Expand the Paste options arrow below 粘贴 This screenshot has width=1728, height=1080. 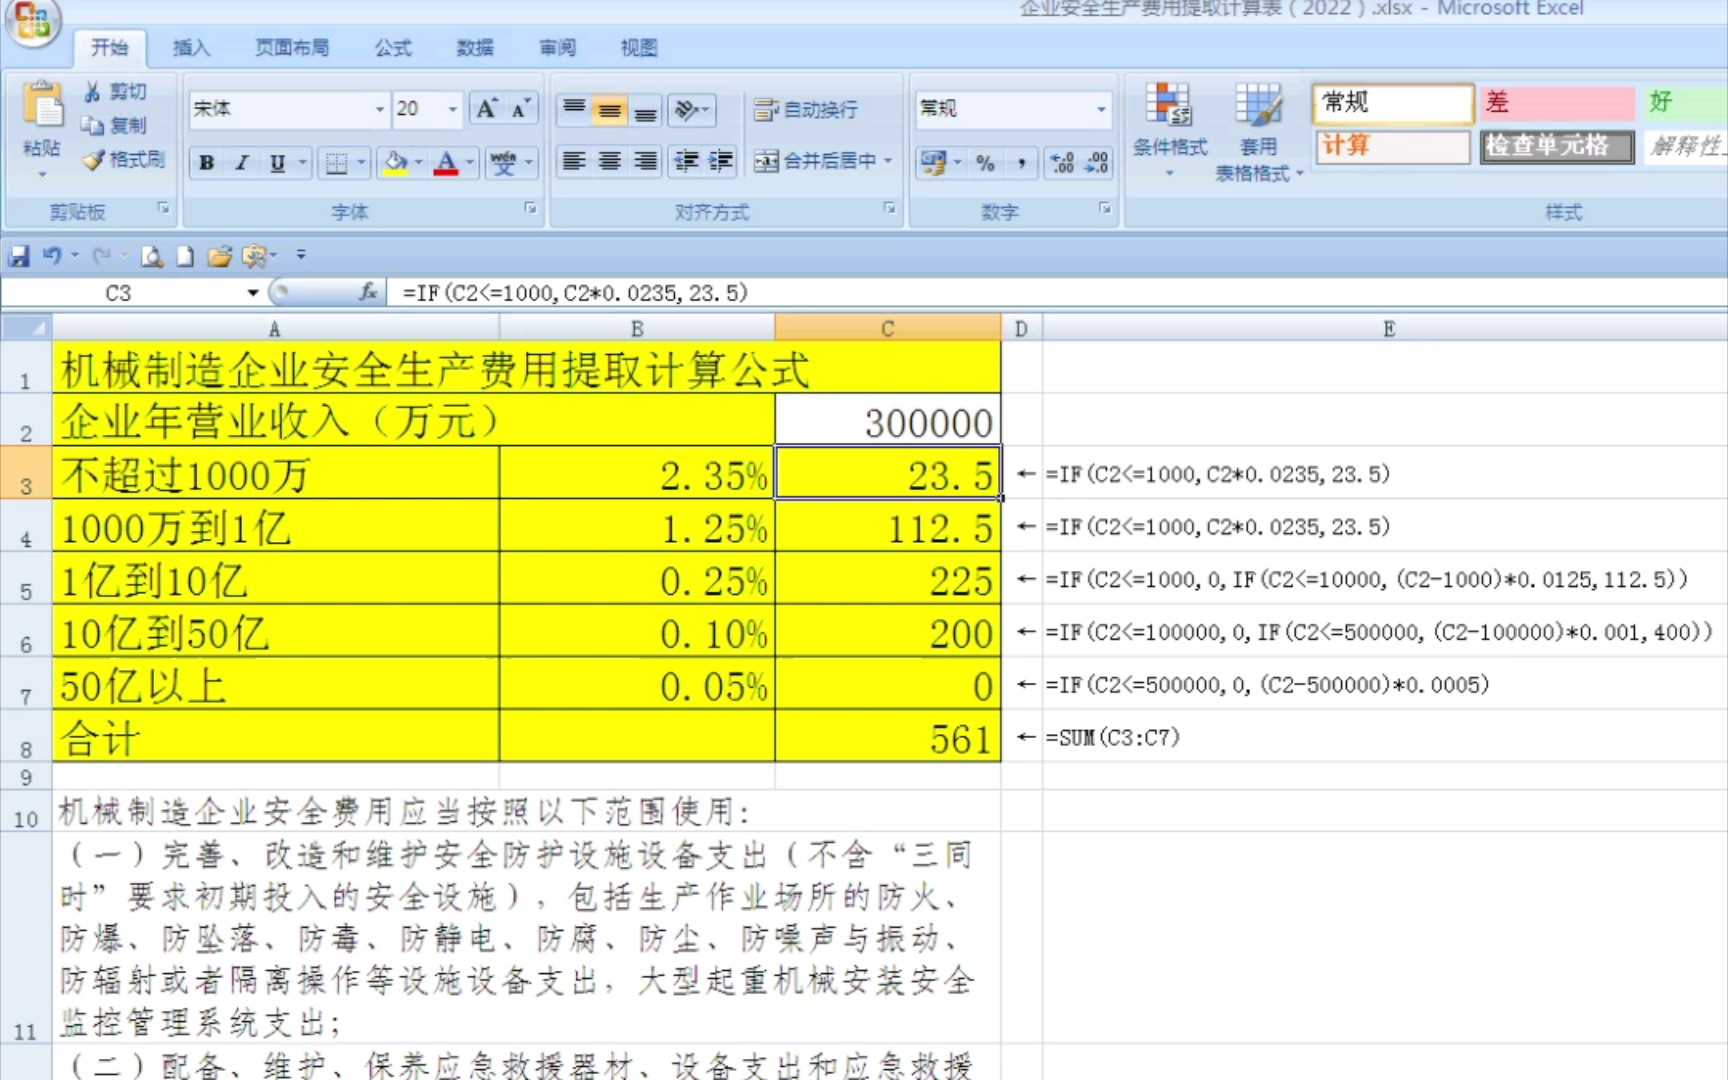click(x=42, y=175)
